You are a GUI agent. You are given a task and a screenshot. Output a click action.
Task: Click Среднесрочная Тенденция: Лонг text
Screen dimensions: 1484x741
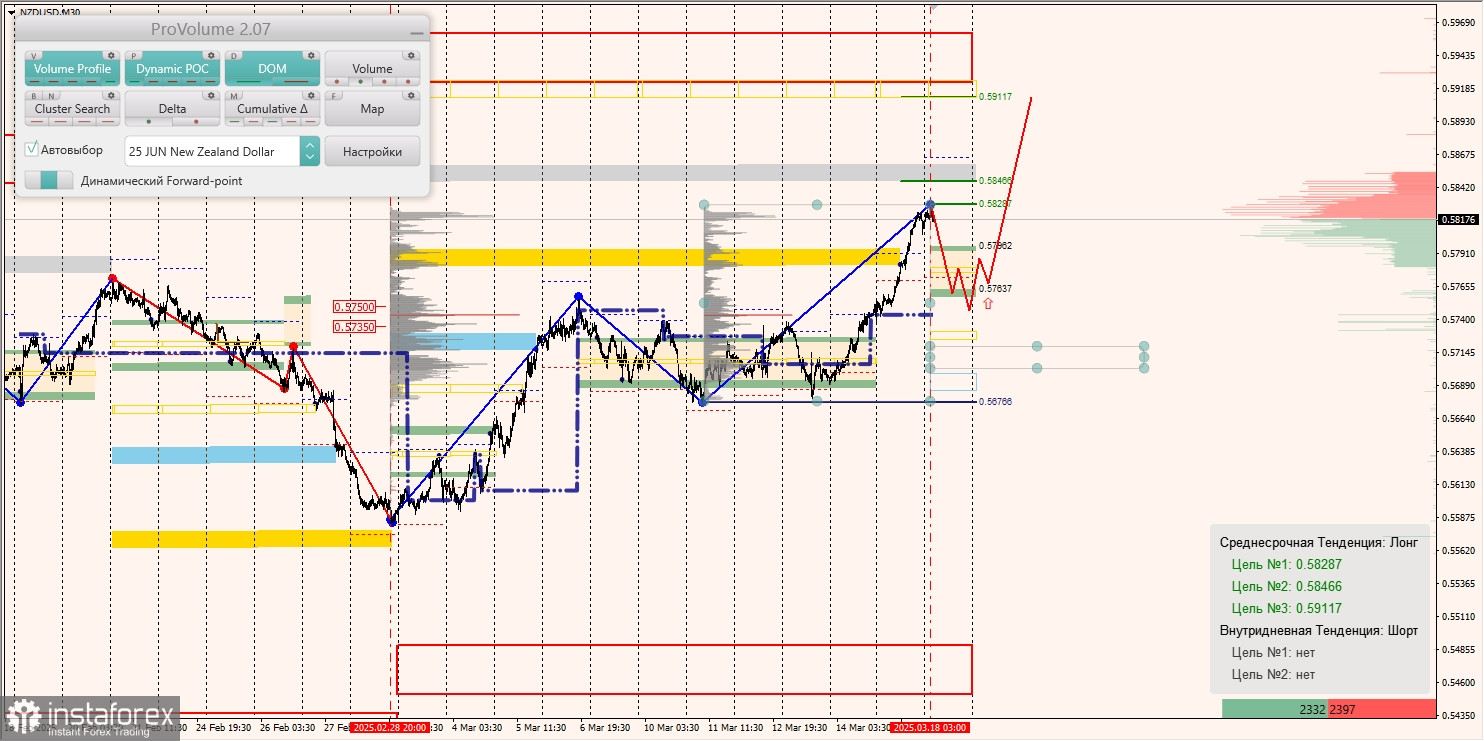1319,542
